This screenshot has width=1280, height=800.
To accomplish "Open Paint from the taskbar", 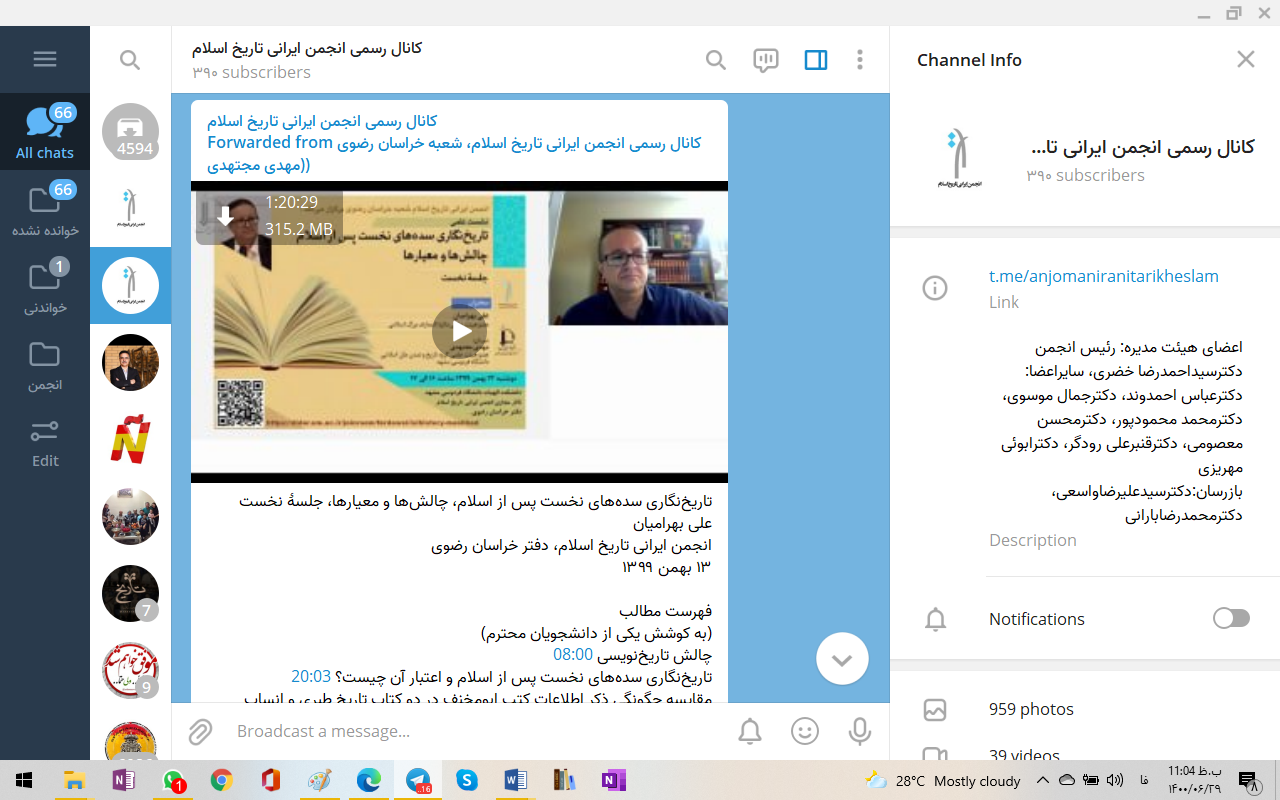I will pyautogui.click(x=318, y=780).
